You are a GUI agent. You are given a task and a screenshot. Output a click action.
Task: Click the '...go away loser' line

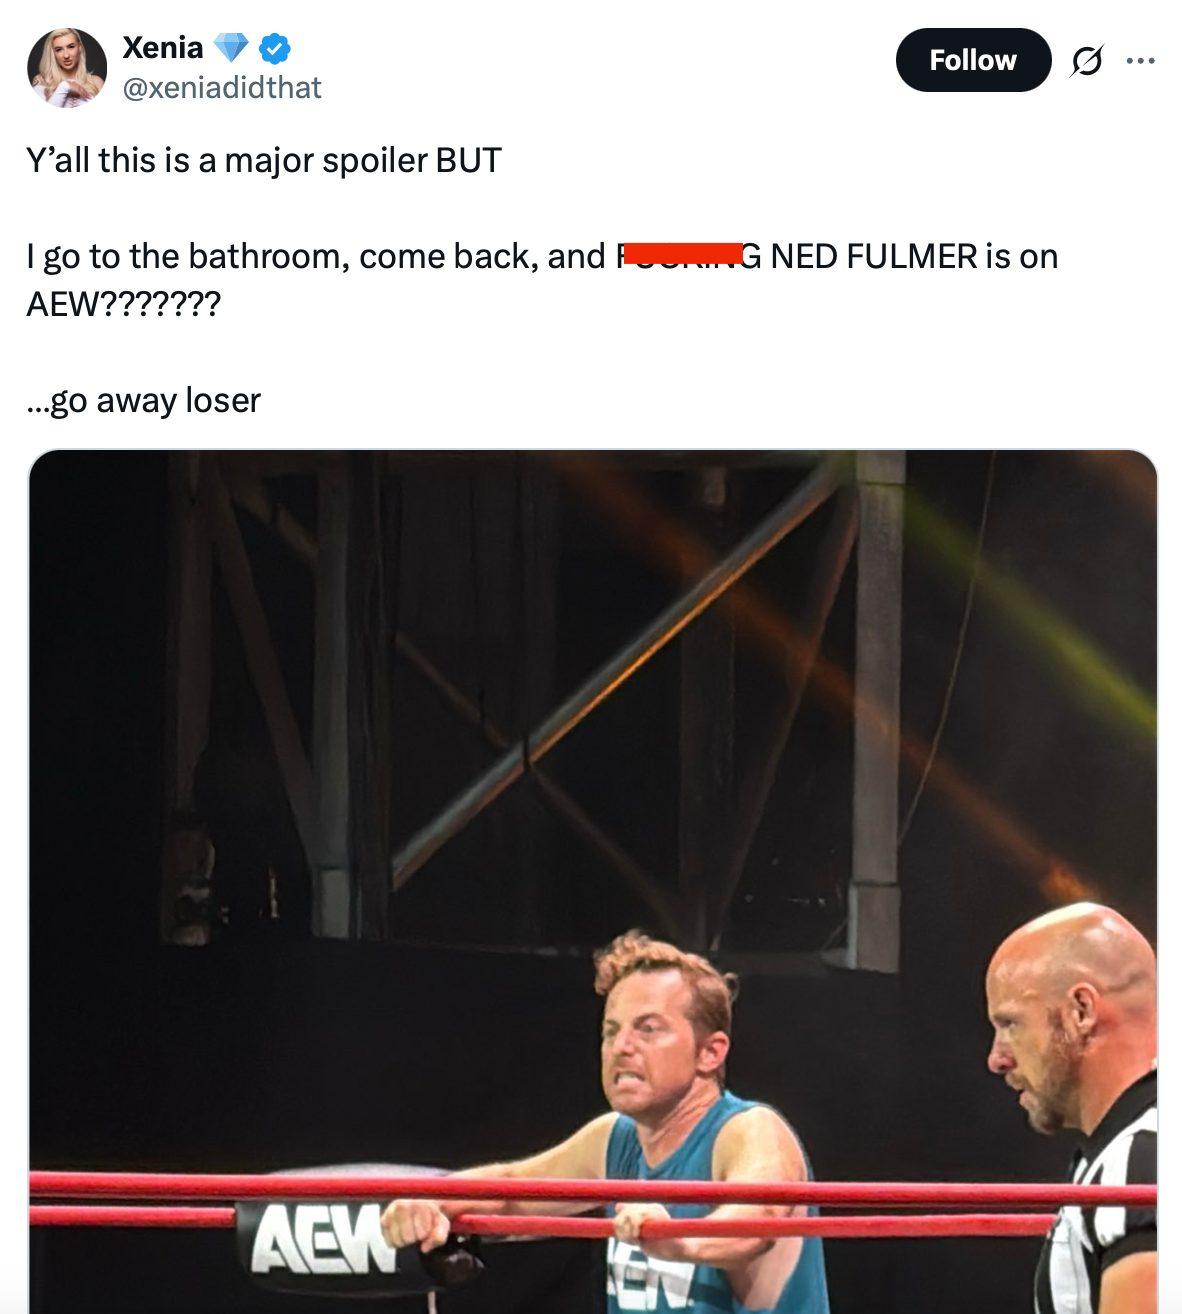click(x=143, y=400)
